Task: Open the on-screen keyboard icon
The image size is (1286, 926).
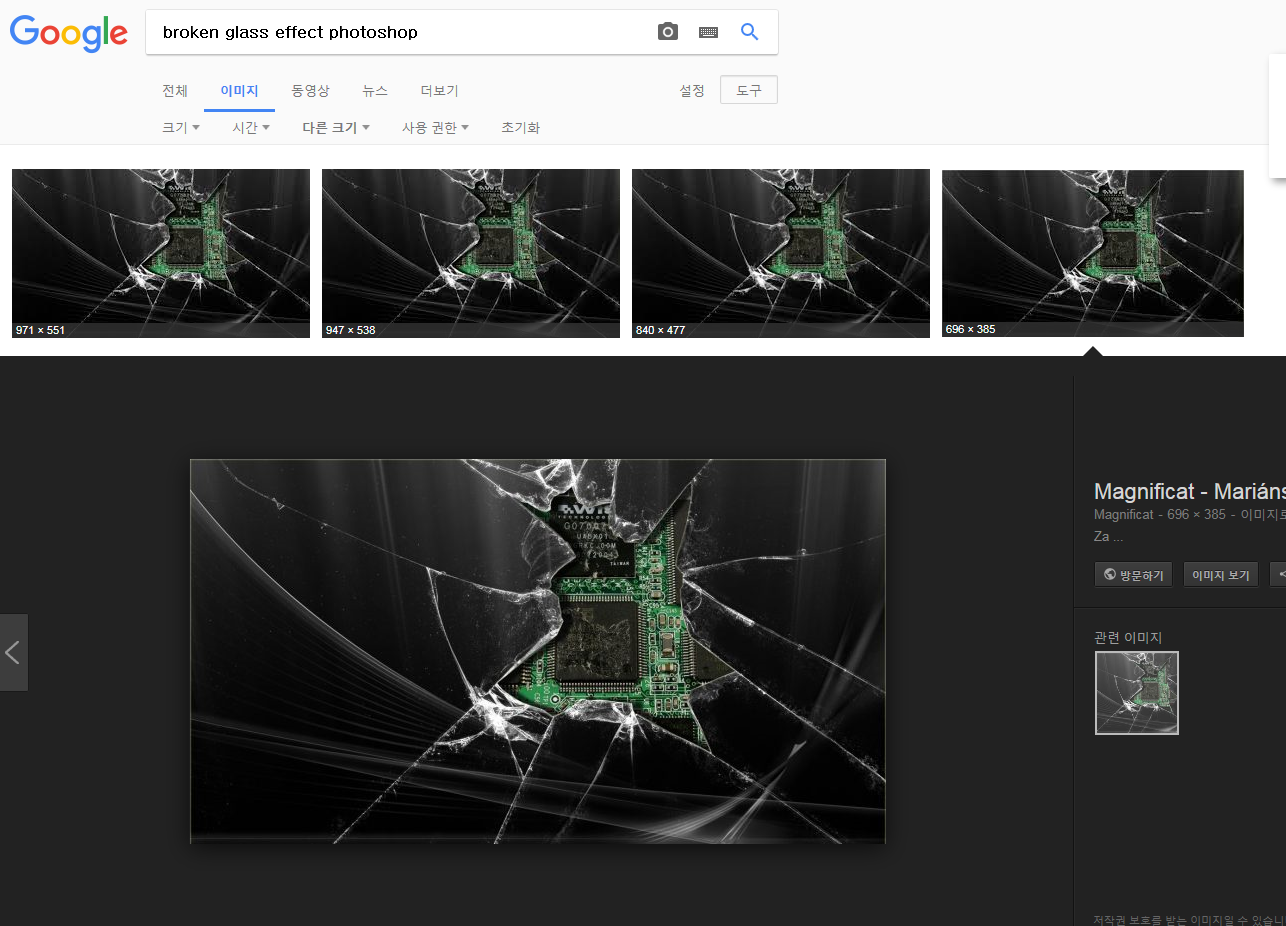Action: (x=708, y=32)
